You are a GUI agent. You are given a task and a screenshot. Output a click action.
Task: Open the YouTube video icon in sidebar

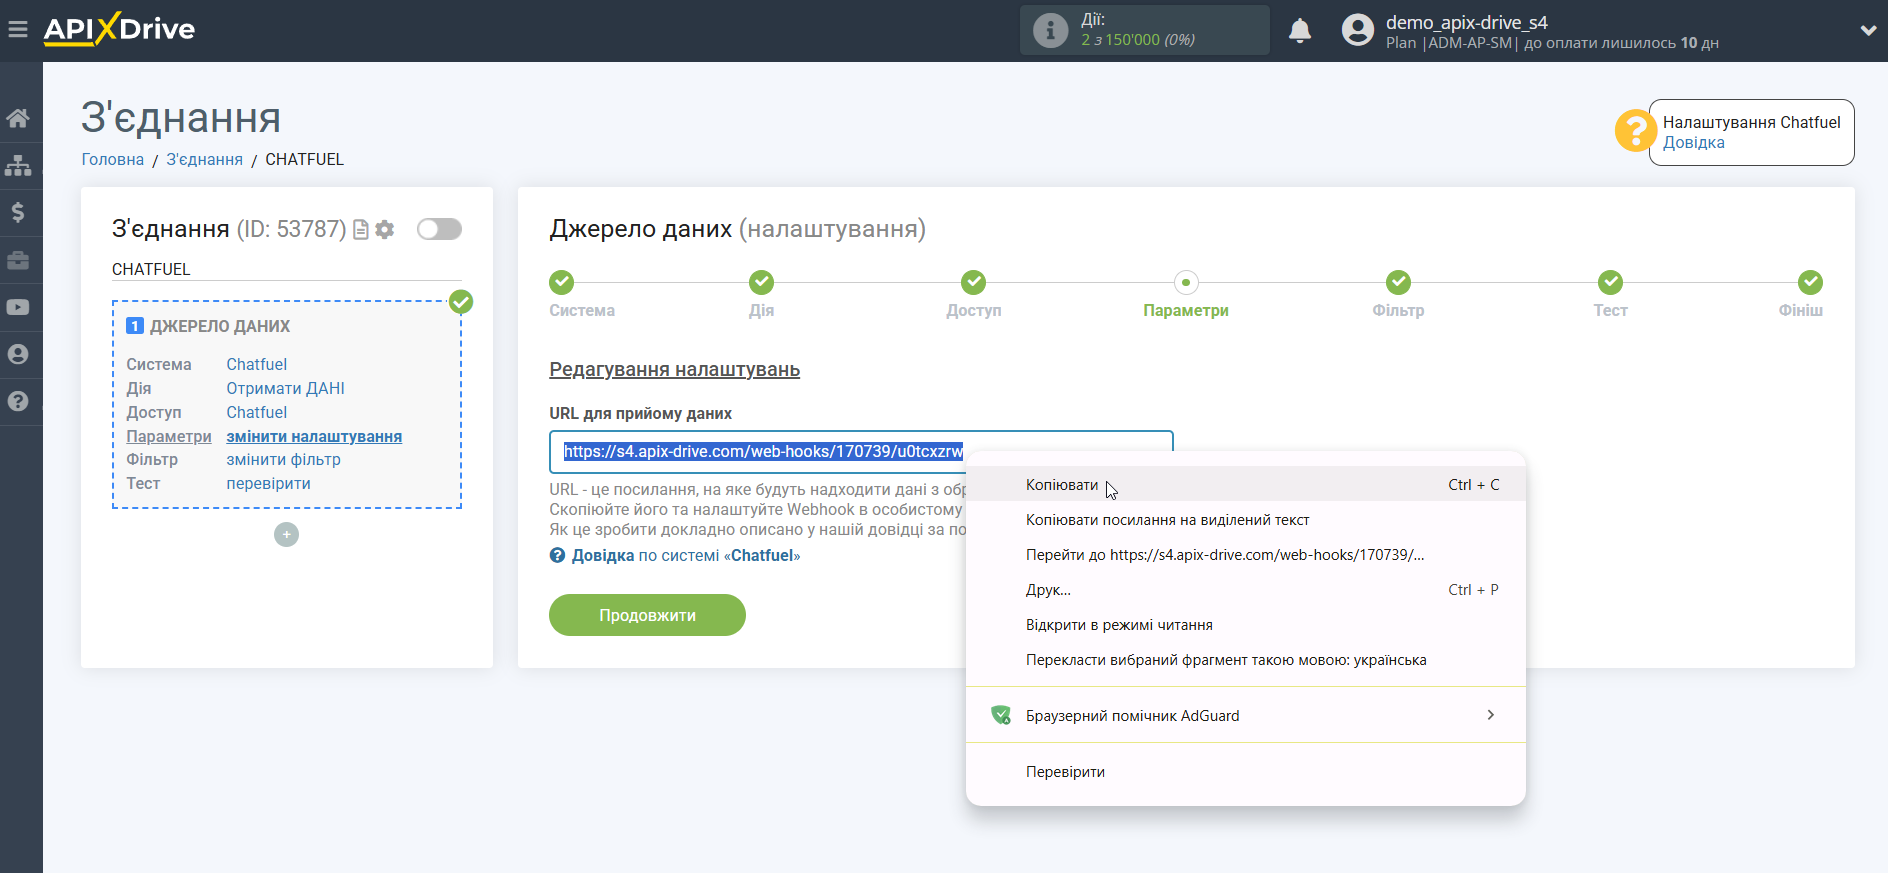pos(18,307)
